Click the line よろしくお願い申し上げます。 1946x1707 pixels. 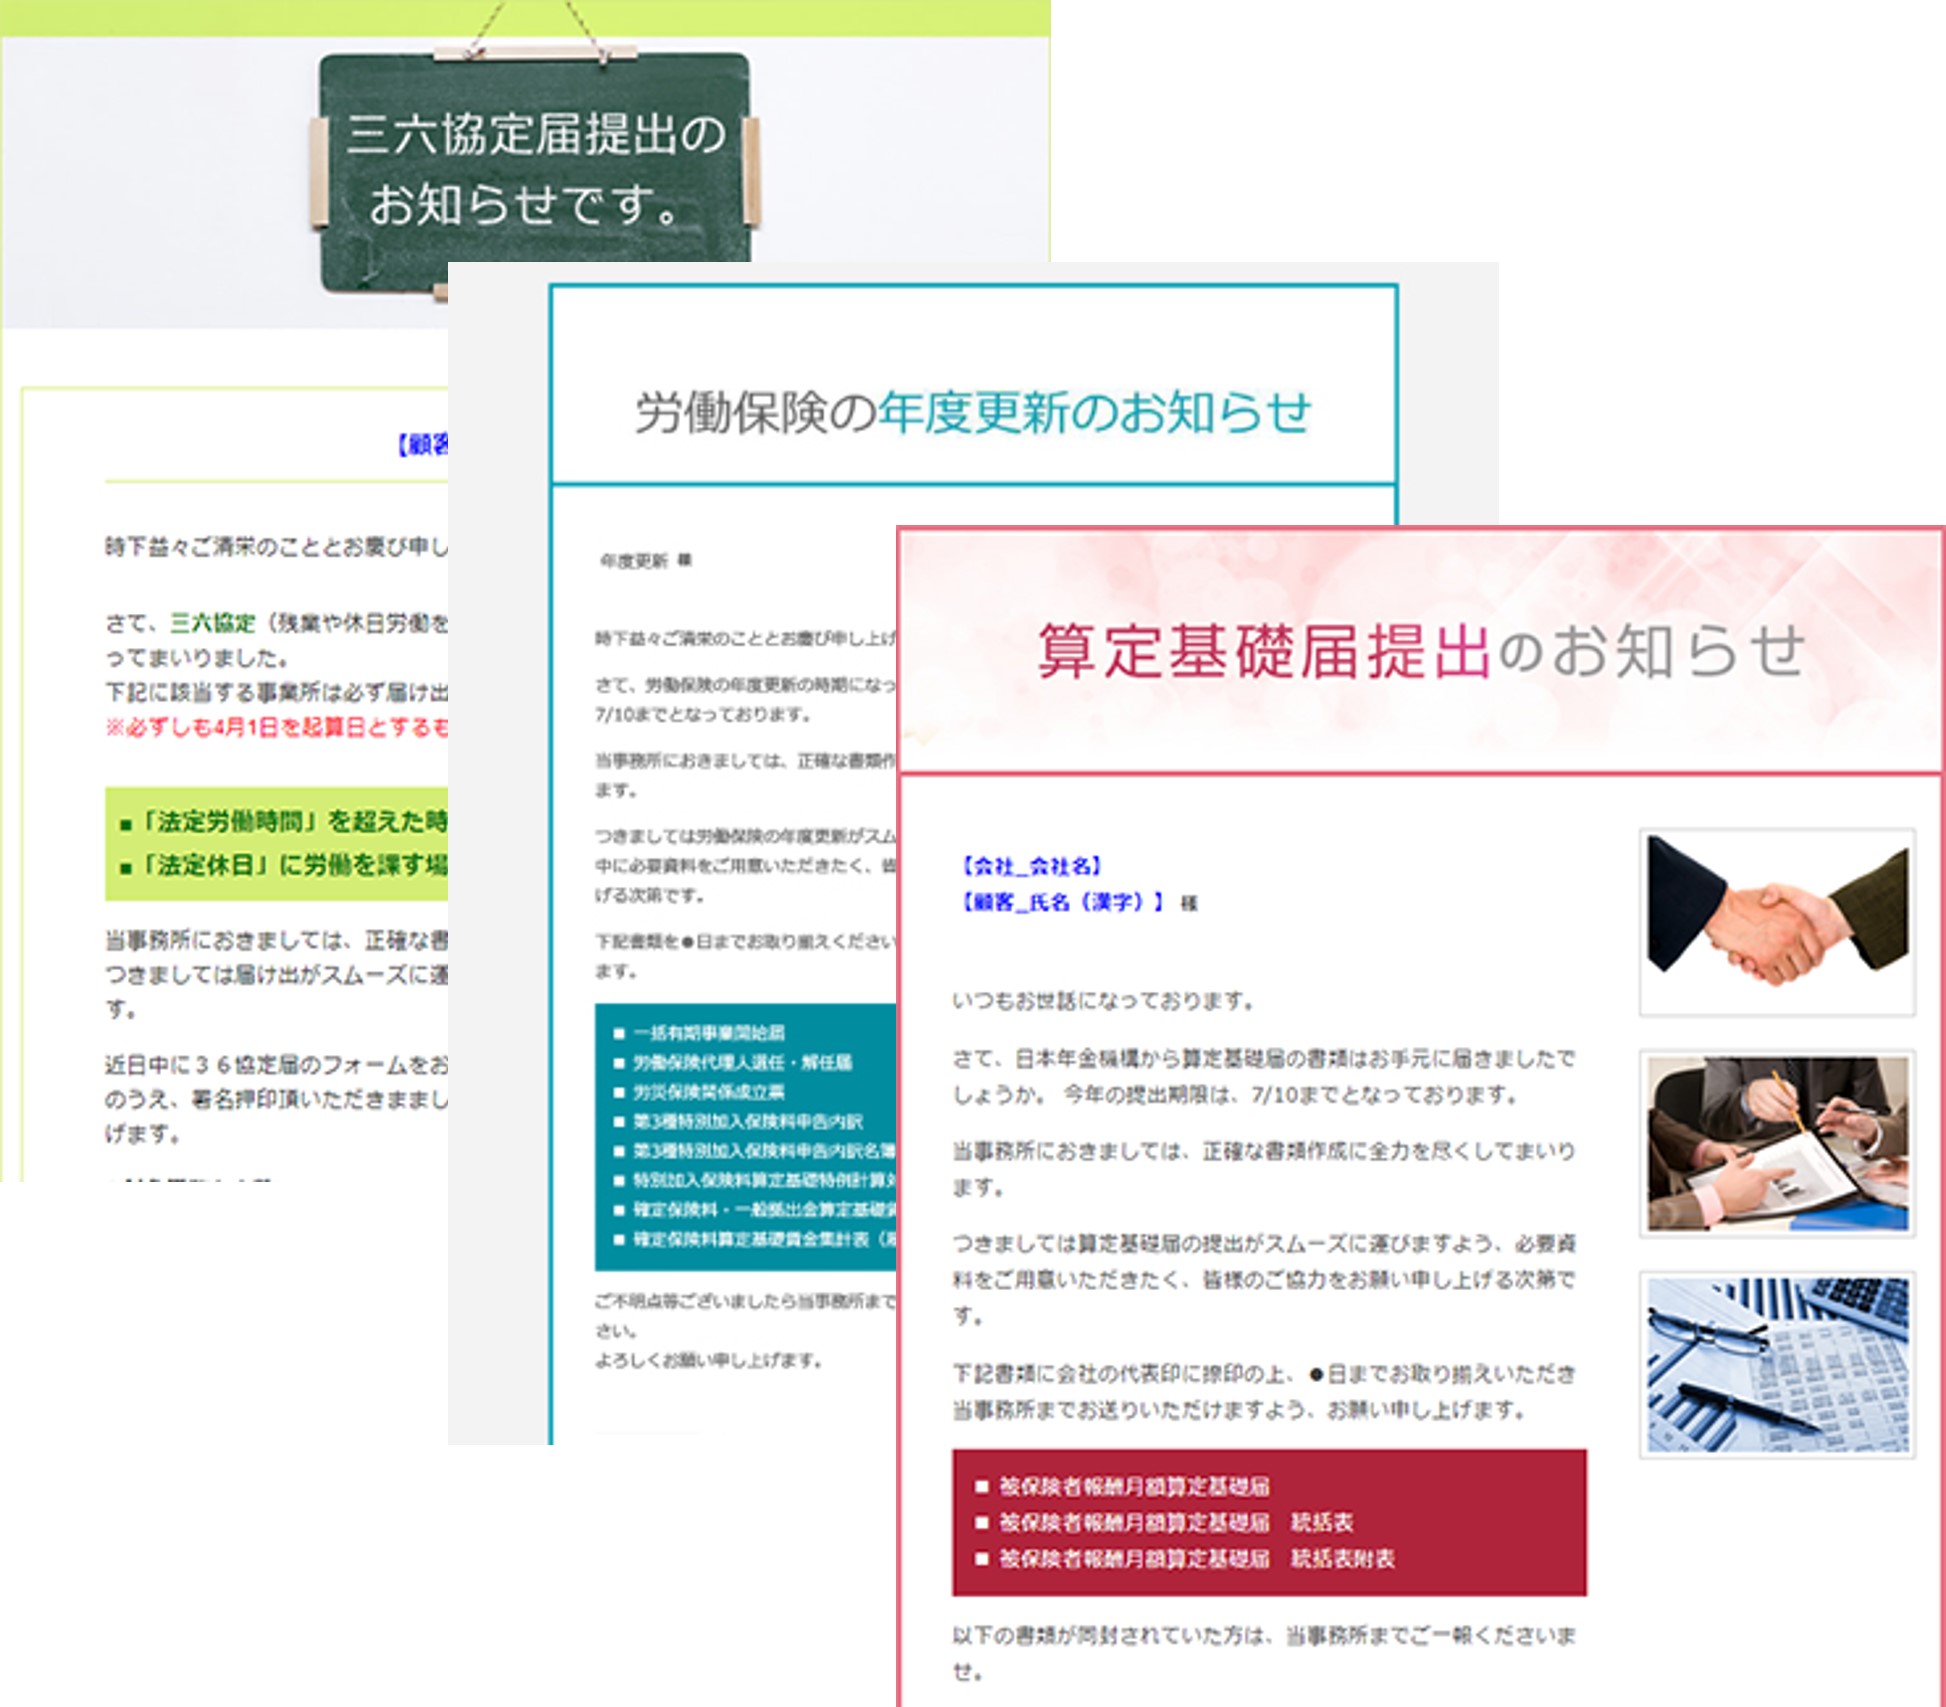(x=709, y=1360)
